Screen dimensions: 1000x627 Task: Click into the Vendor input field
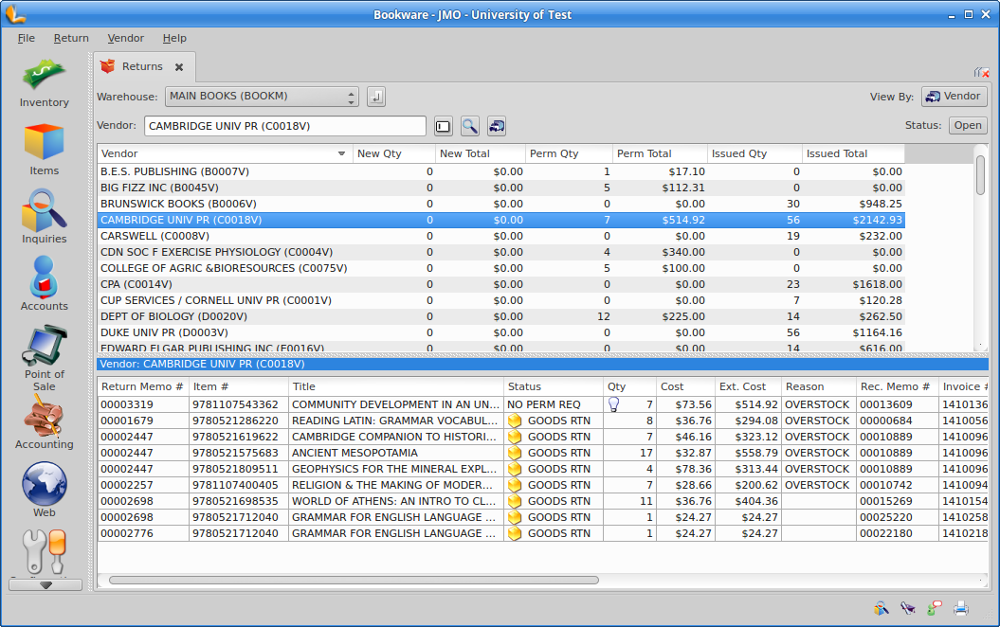click(x=285, y=126)
